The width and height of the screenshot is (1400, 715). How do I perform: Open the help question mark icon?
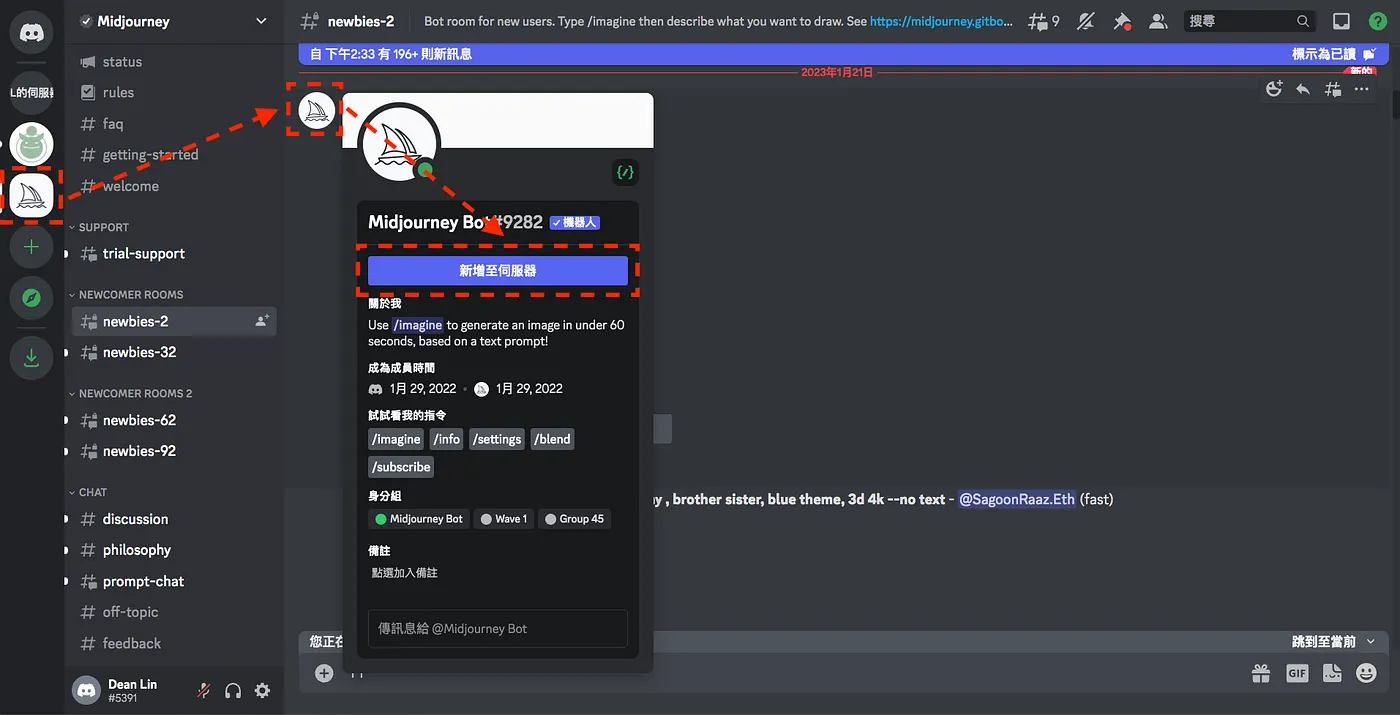point(1376,20)
